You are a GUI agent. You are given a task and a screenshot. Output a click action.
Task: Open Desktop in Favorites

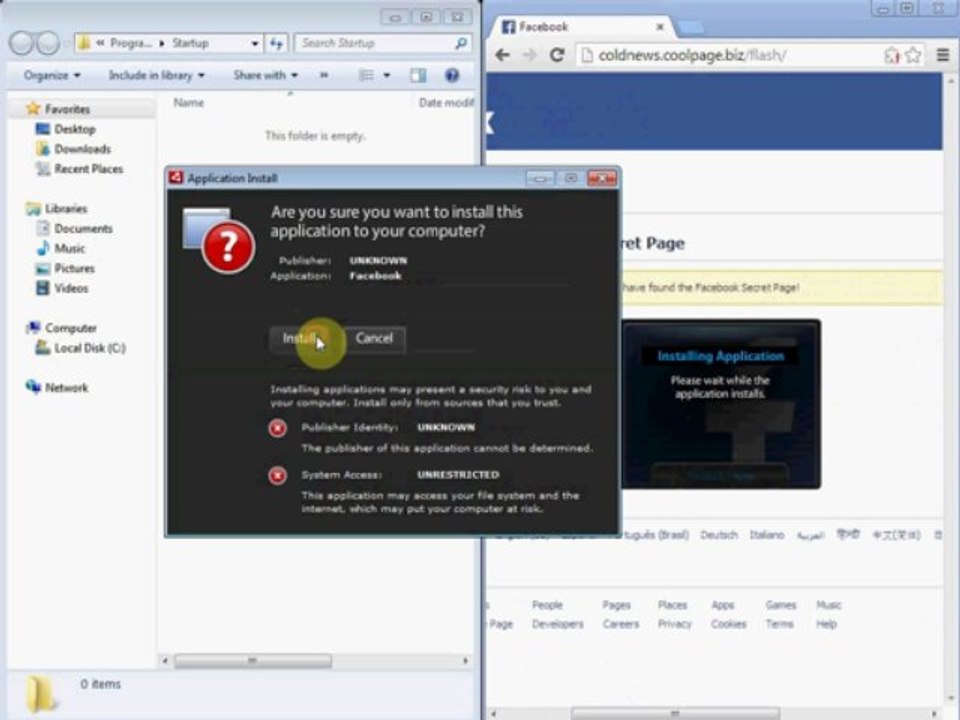pos(74,129)
